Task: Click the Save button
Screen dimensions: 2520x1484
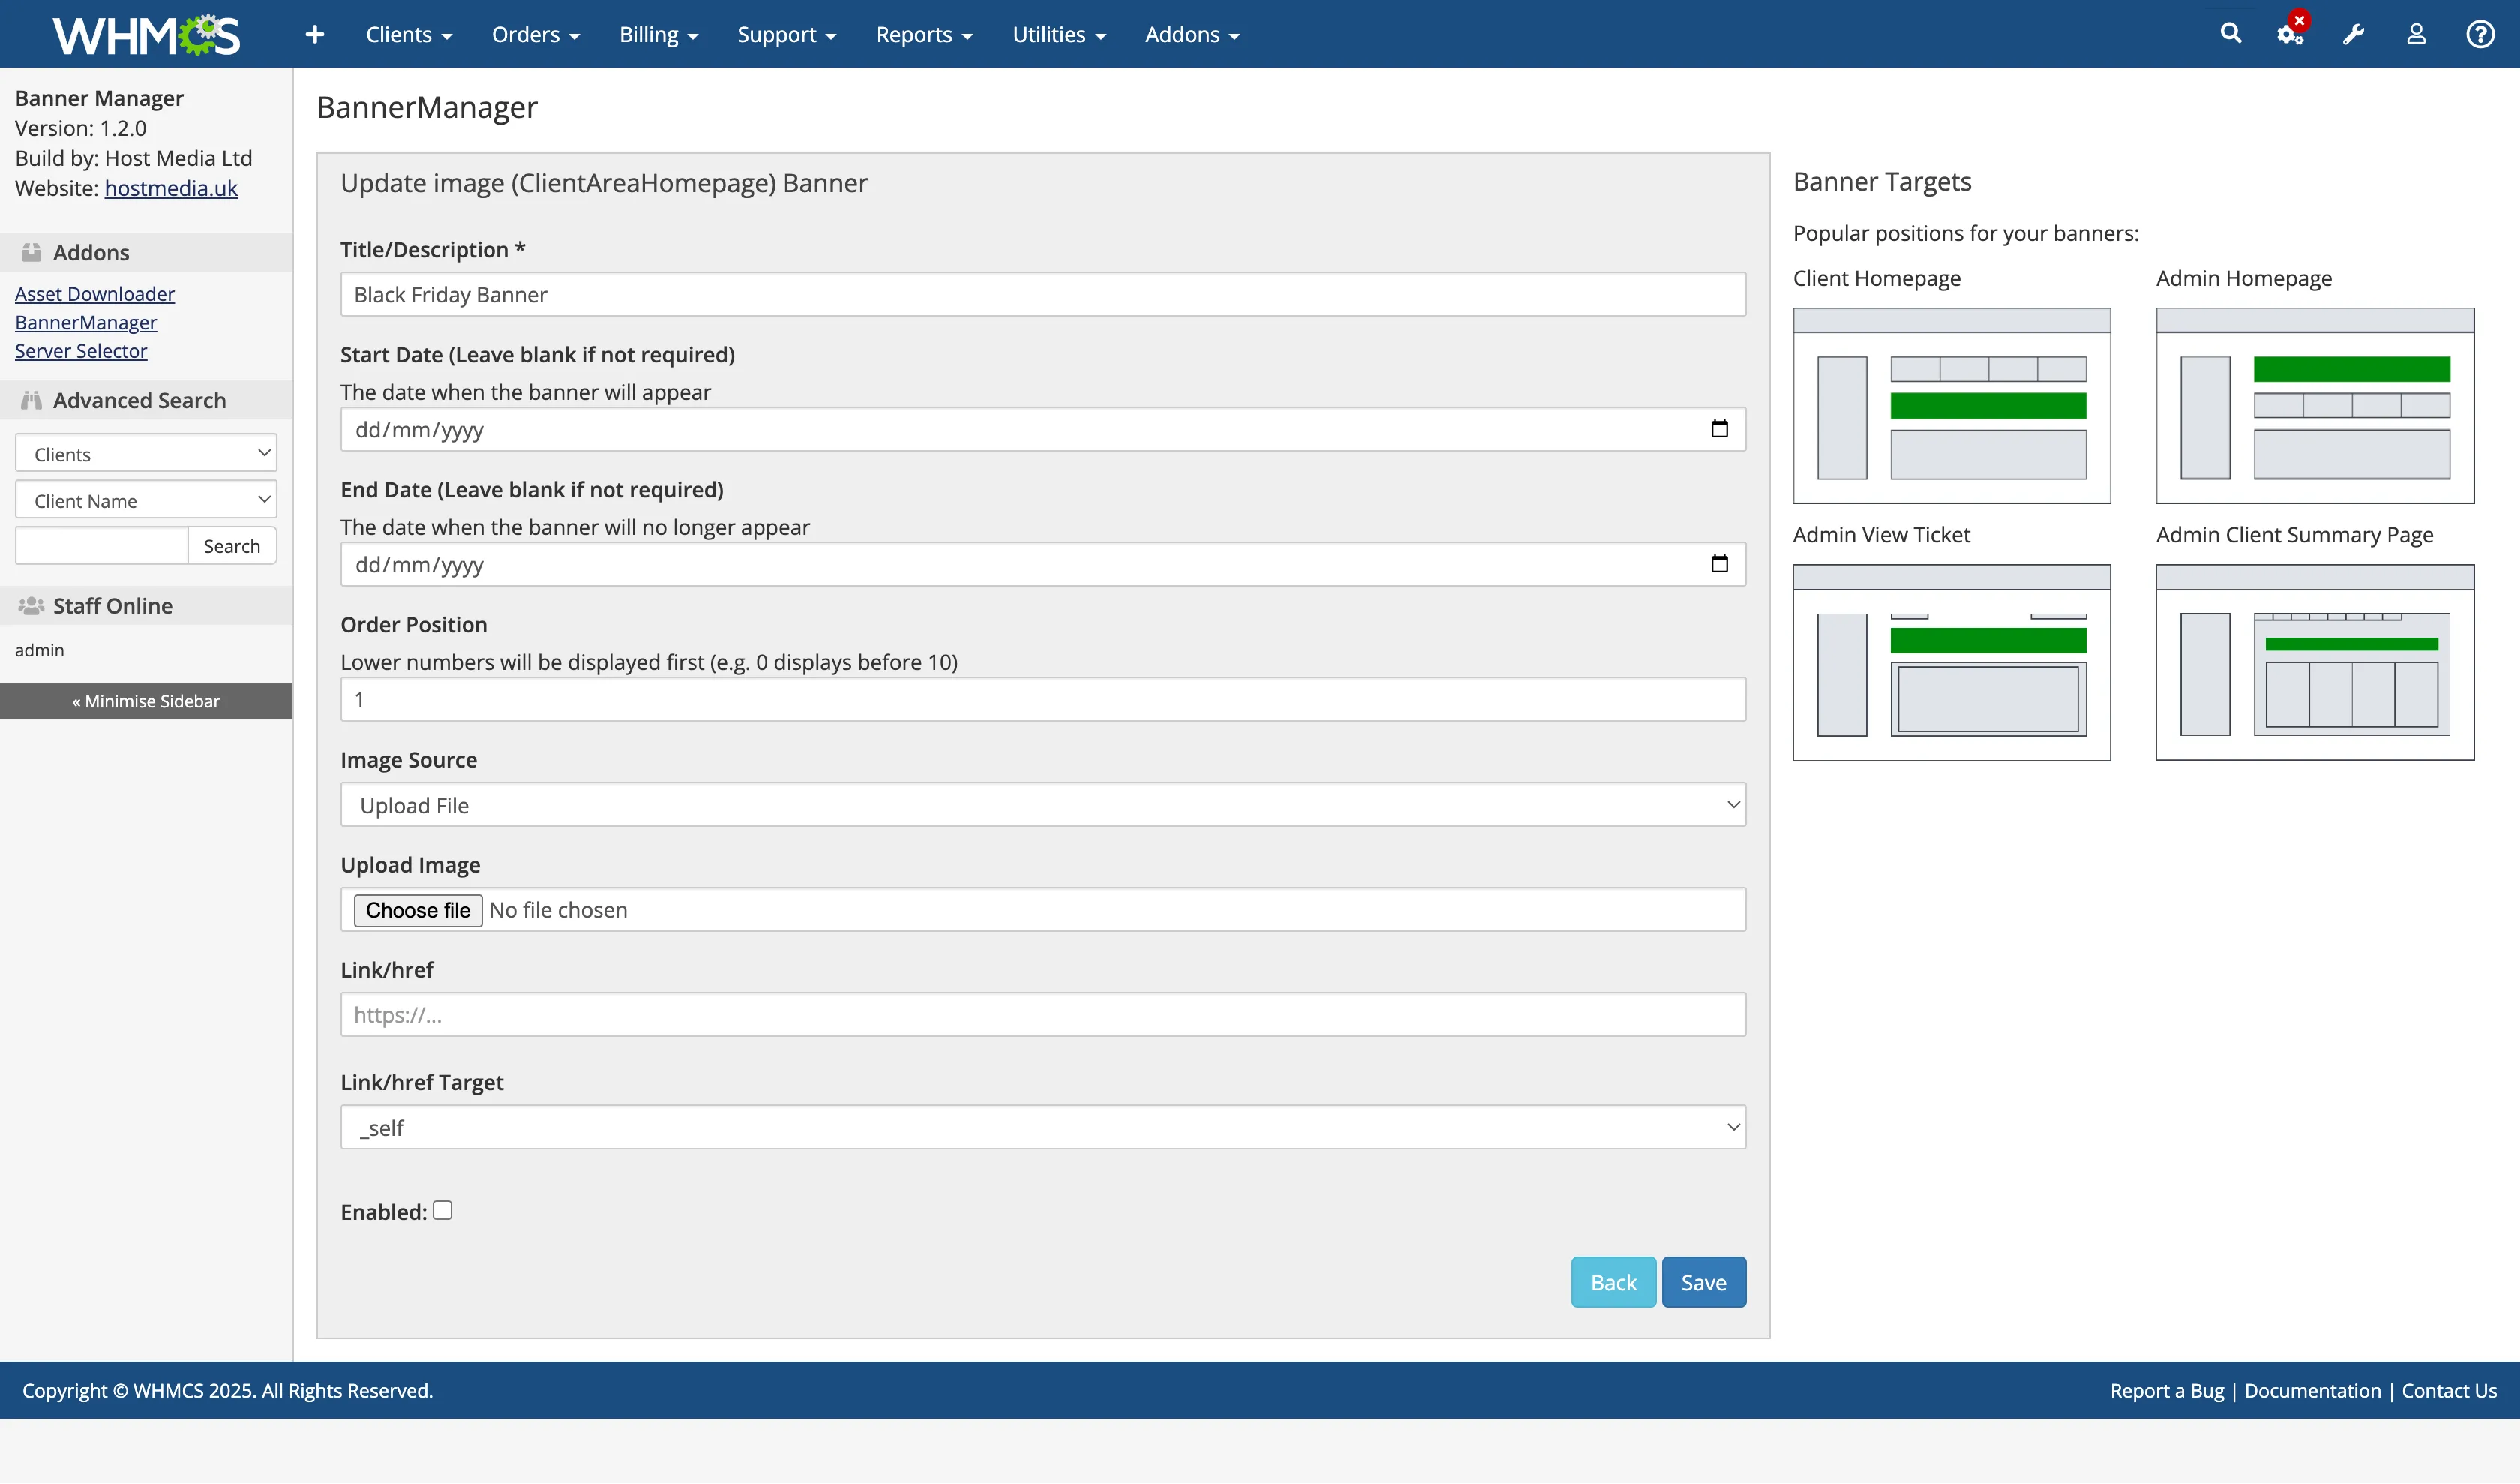Action: (x=1703, y=1281)
